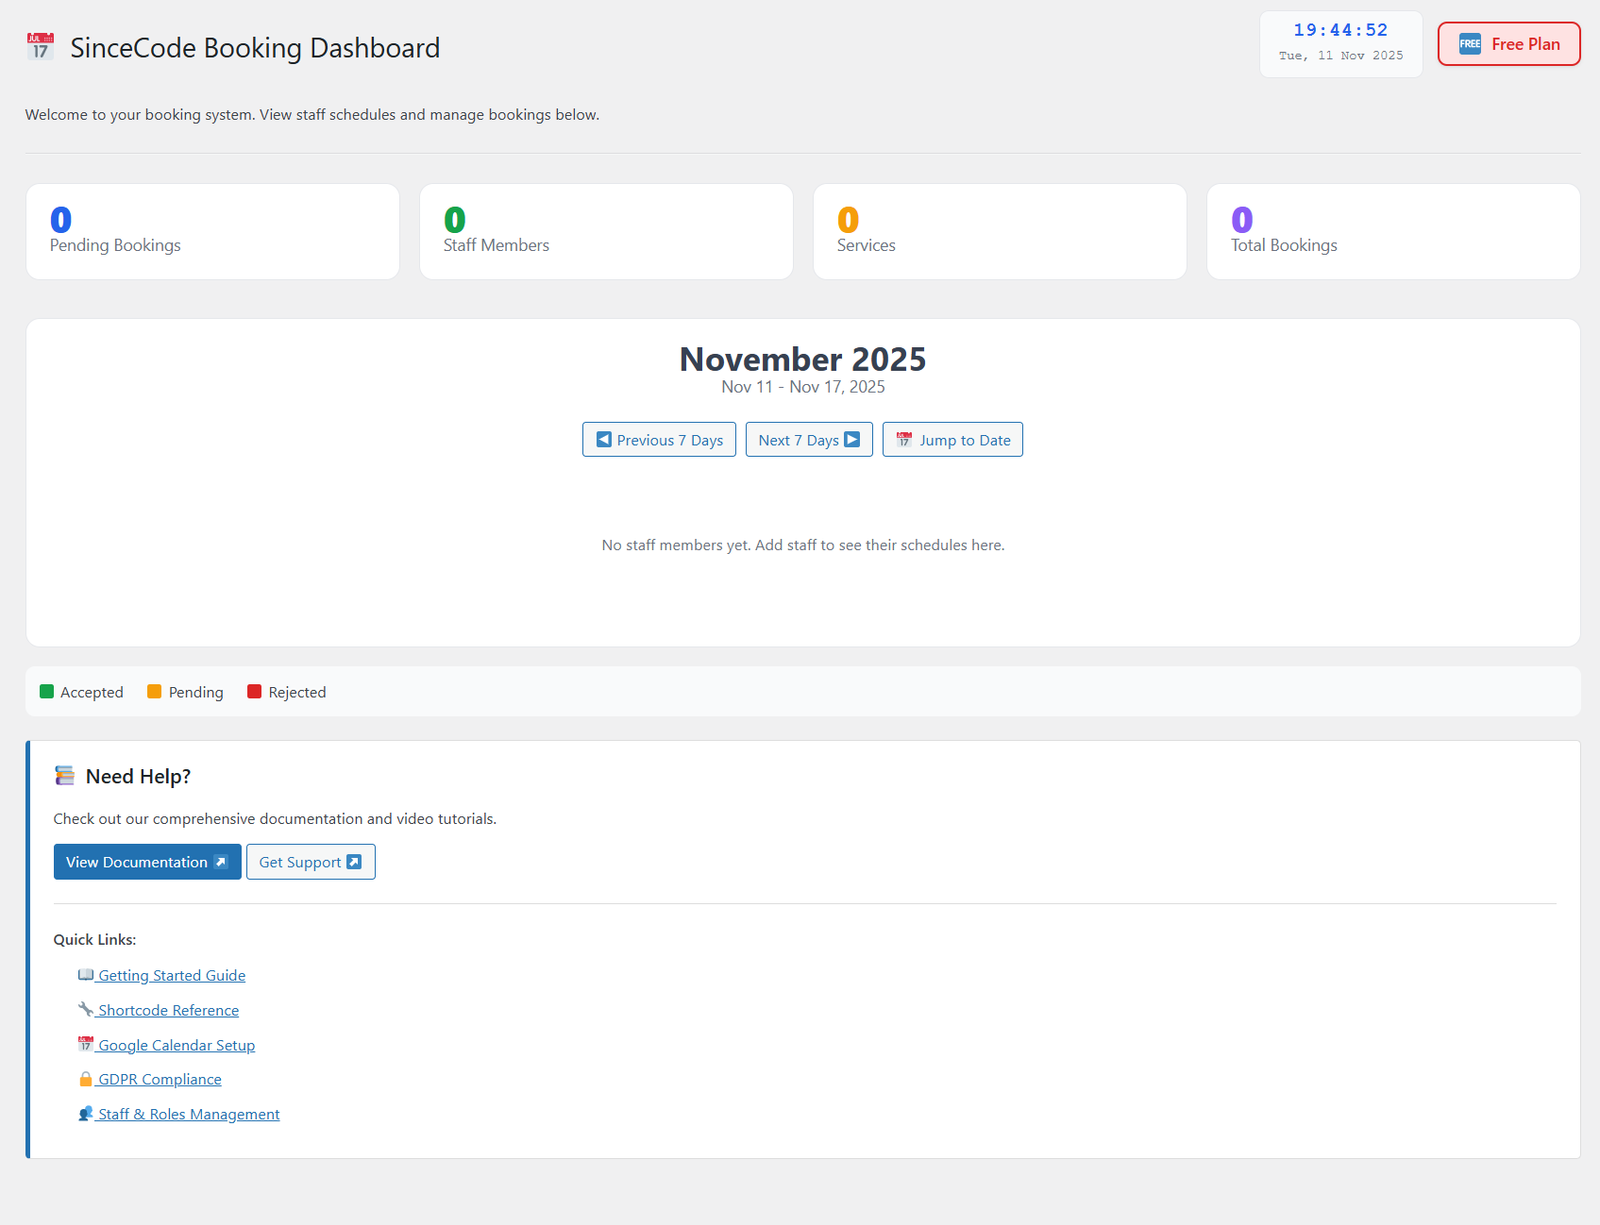
Task: Click the calendar icon inside Jump to Date
Action: click(904, 439)
